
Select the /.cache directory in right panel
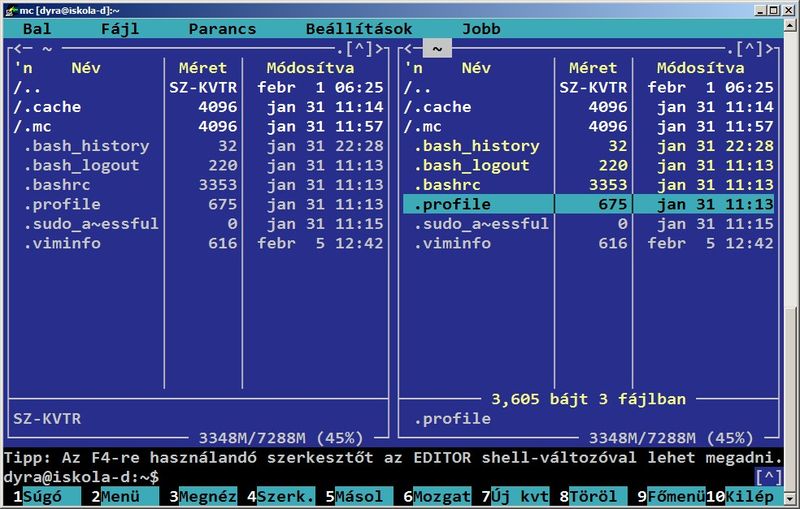437,107
